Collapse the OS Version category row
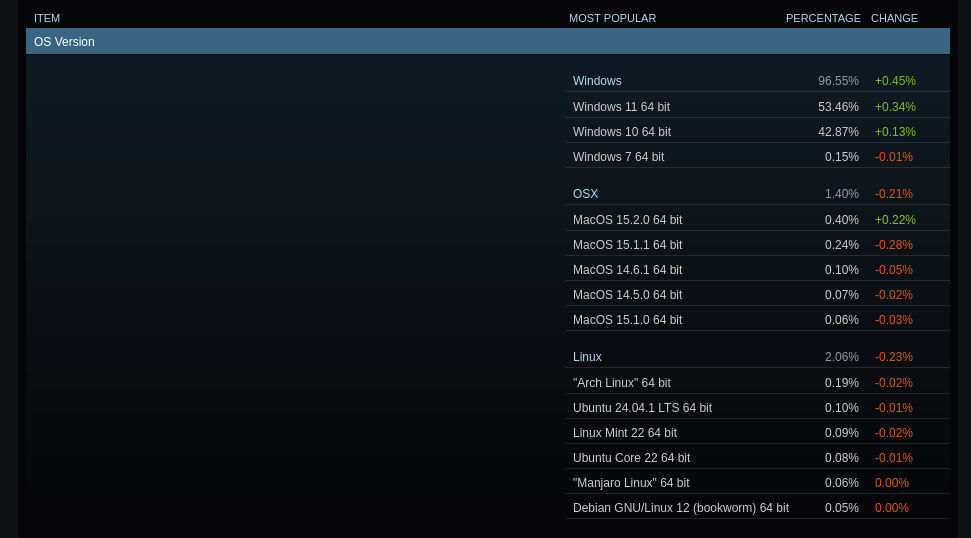The image size is (971, 538). (487, 41)
